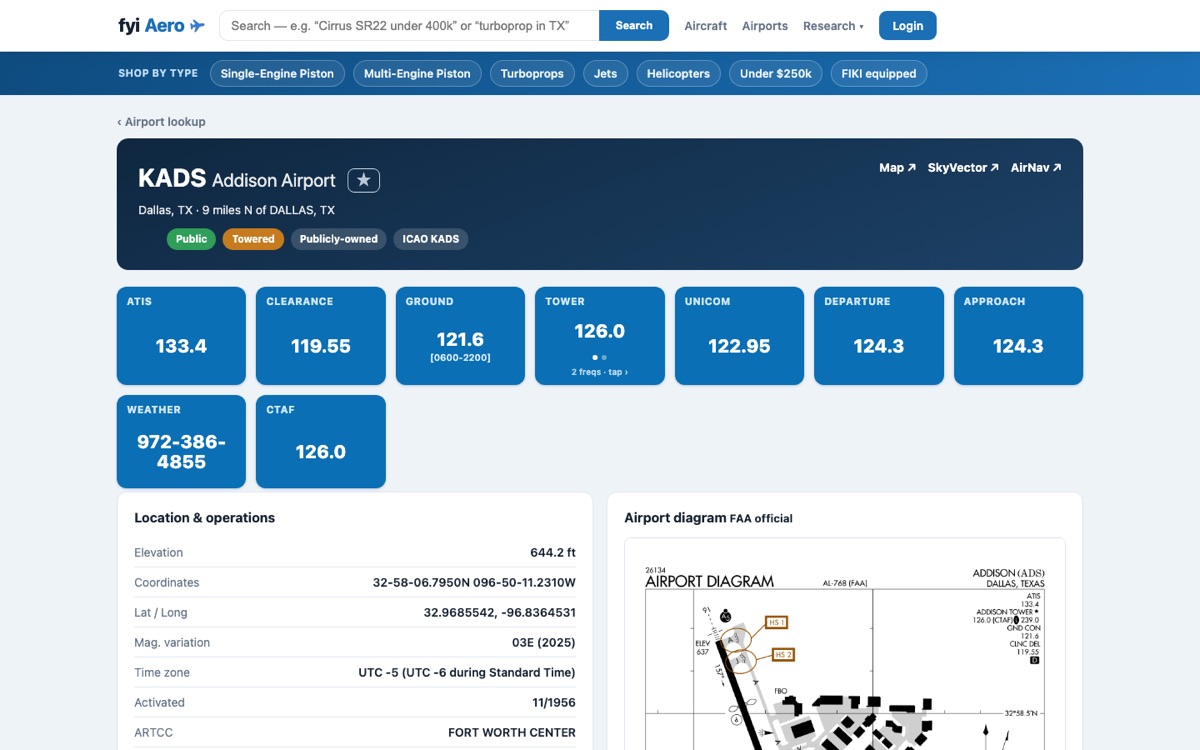
Task: Choose the FIKI equipped chip
Action: (879, 73)
